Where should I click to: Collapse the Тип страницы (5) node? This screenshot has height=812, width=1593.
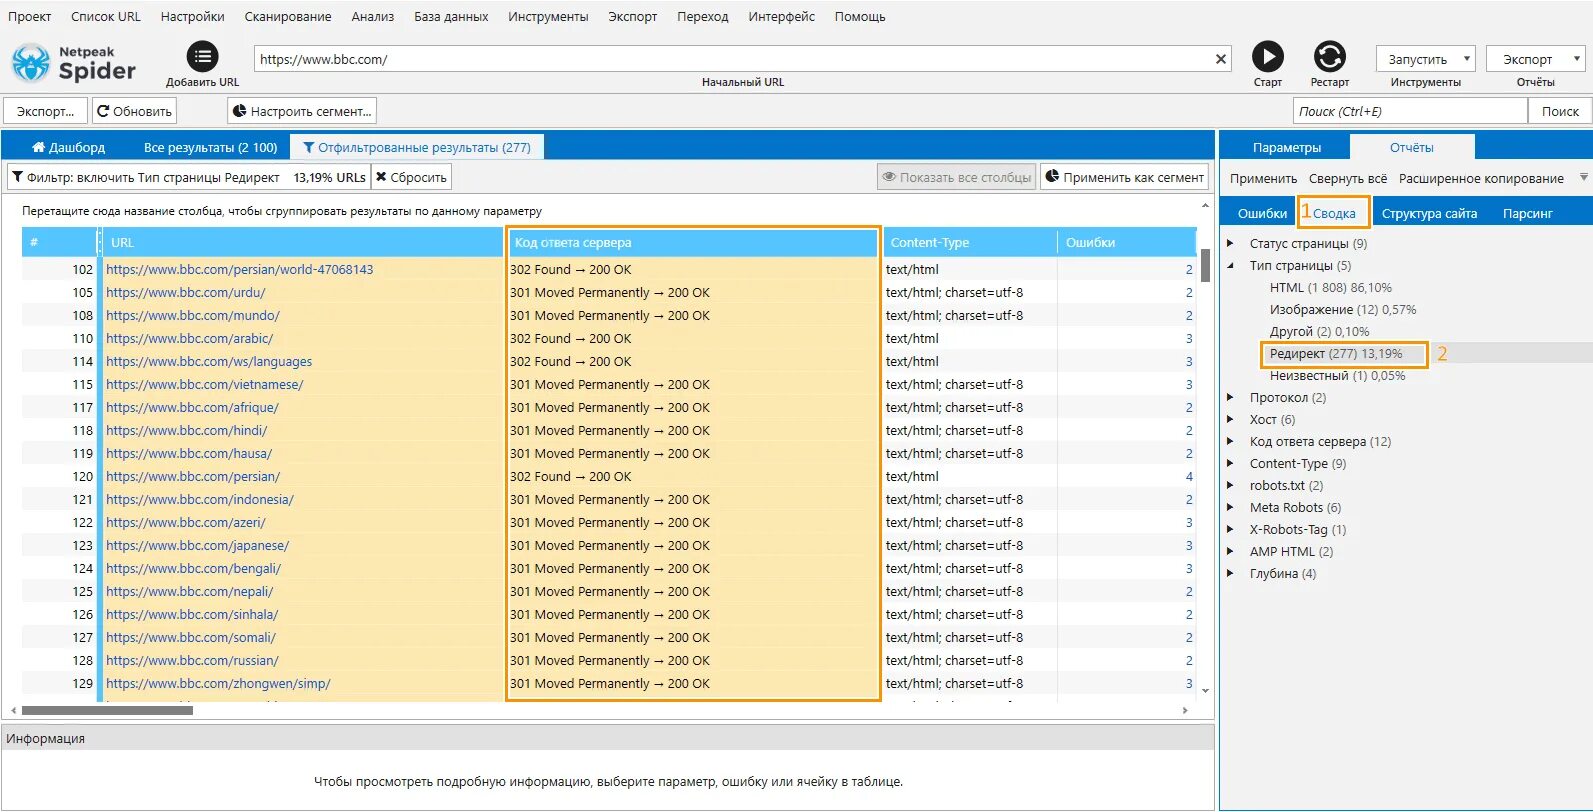1230,265
